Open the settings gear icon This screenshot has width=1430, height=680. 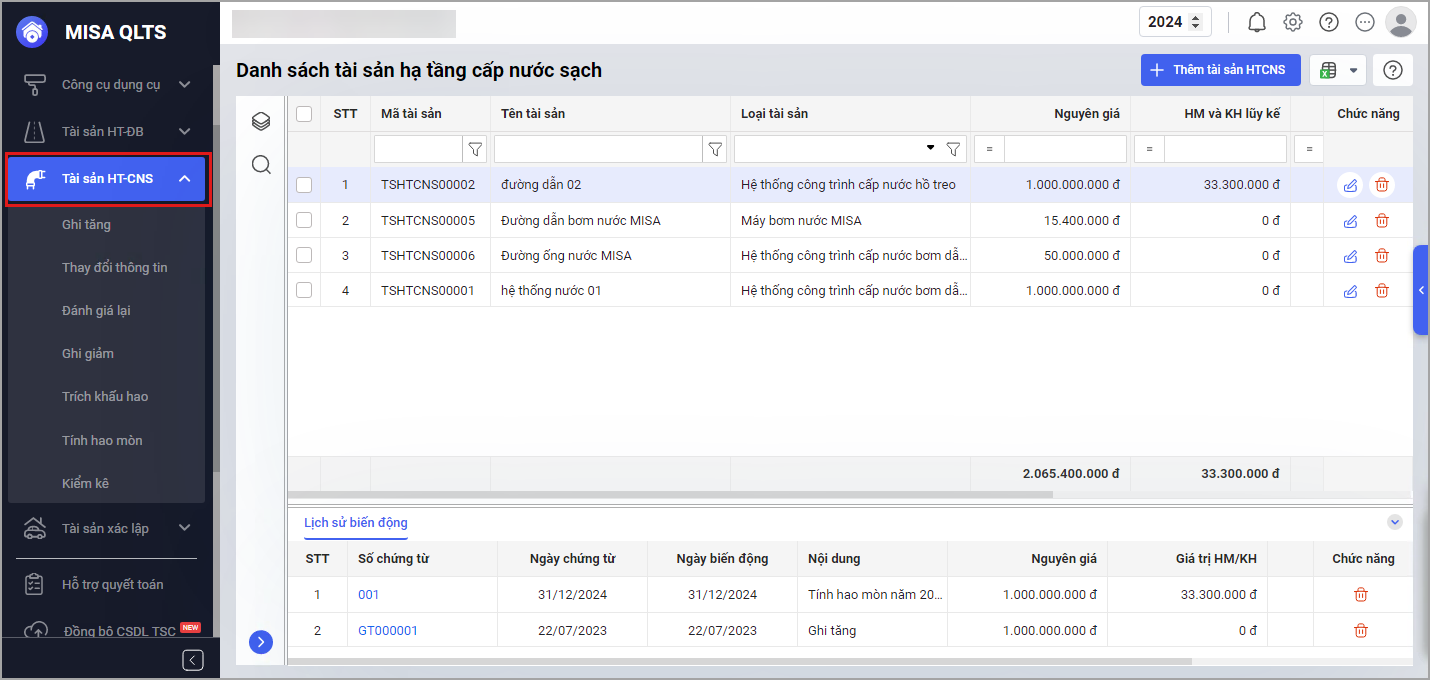pyautogui.click(x=1293, y=22)
